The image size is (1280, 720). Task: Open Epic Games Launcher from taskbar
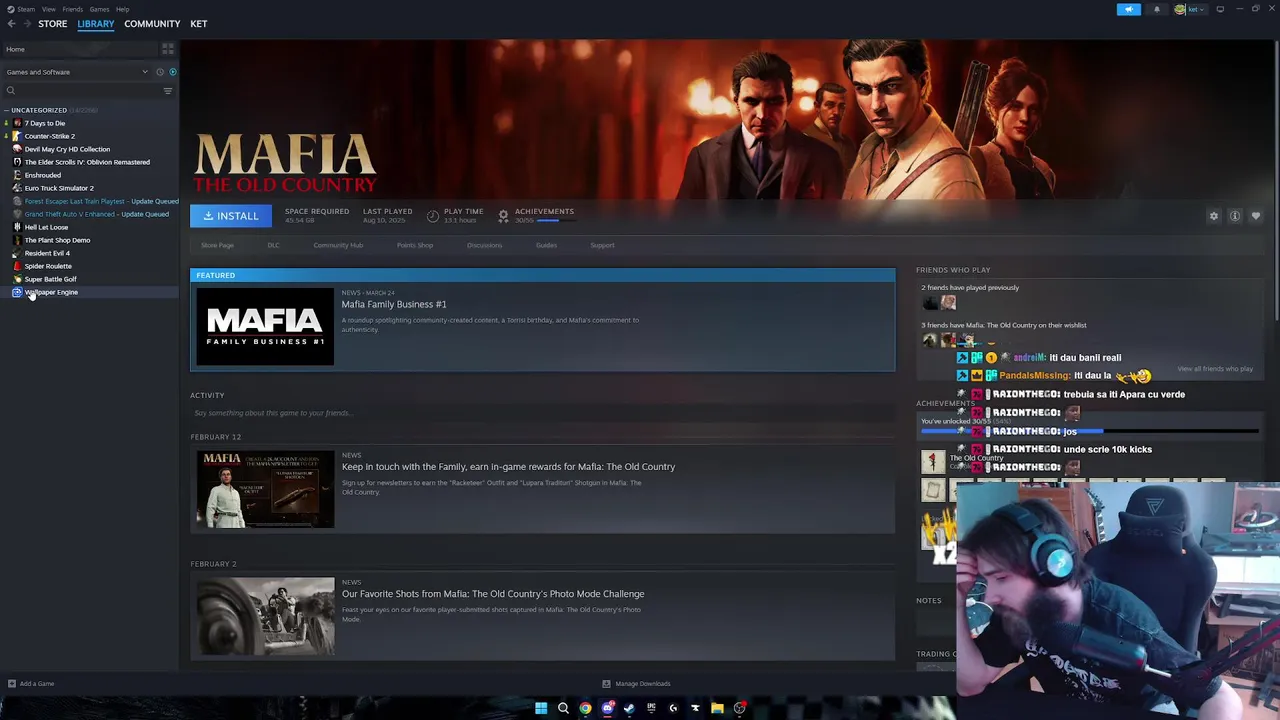pyautogui.click(x=651, y=708)
